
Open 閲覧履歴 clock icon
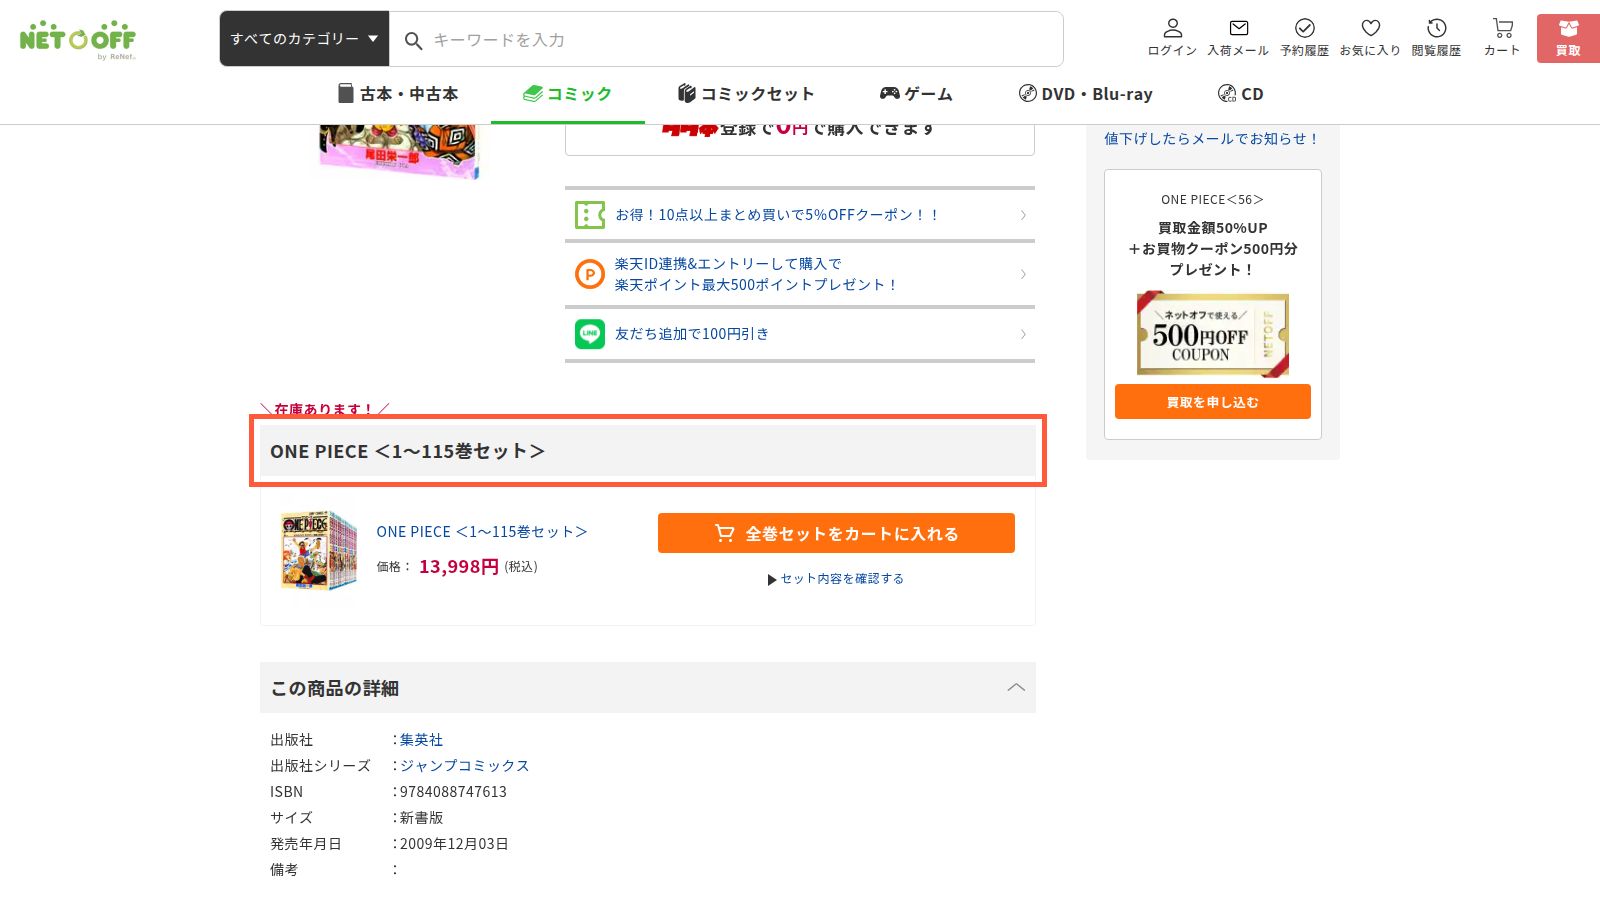point(1436,38)
